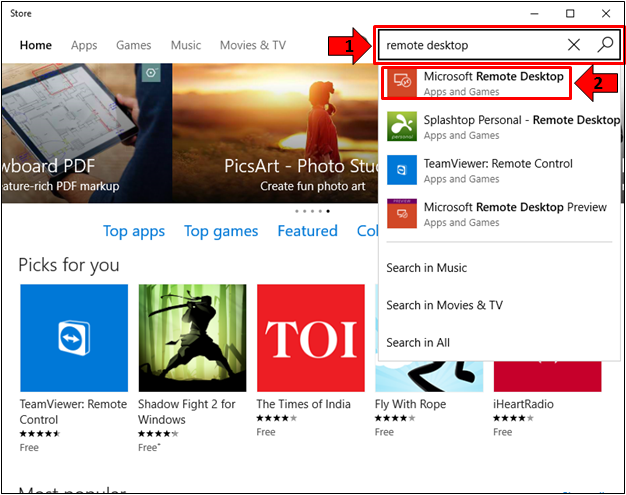
Task: Clear the search box text with X
Action: 574,45
